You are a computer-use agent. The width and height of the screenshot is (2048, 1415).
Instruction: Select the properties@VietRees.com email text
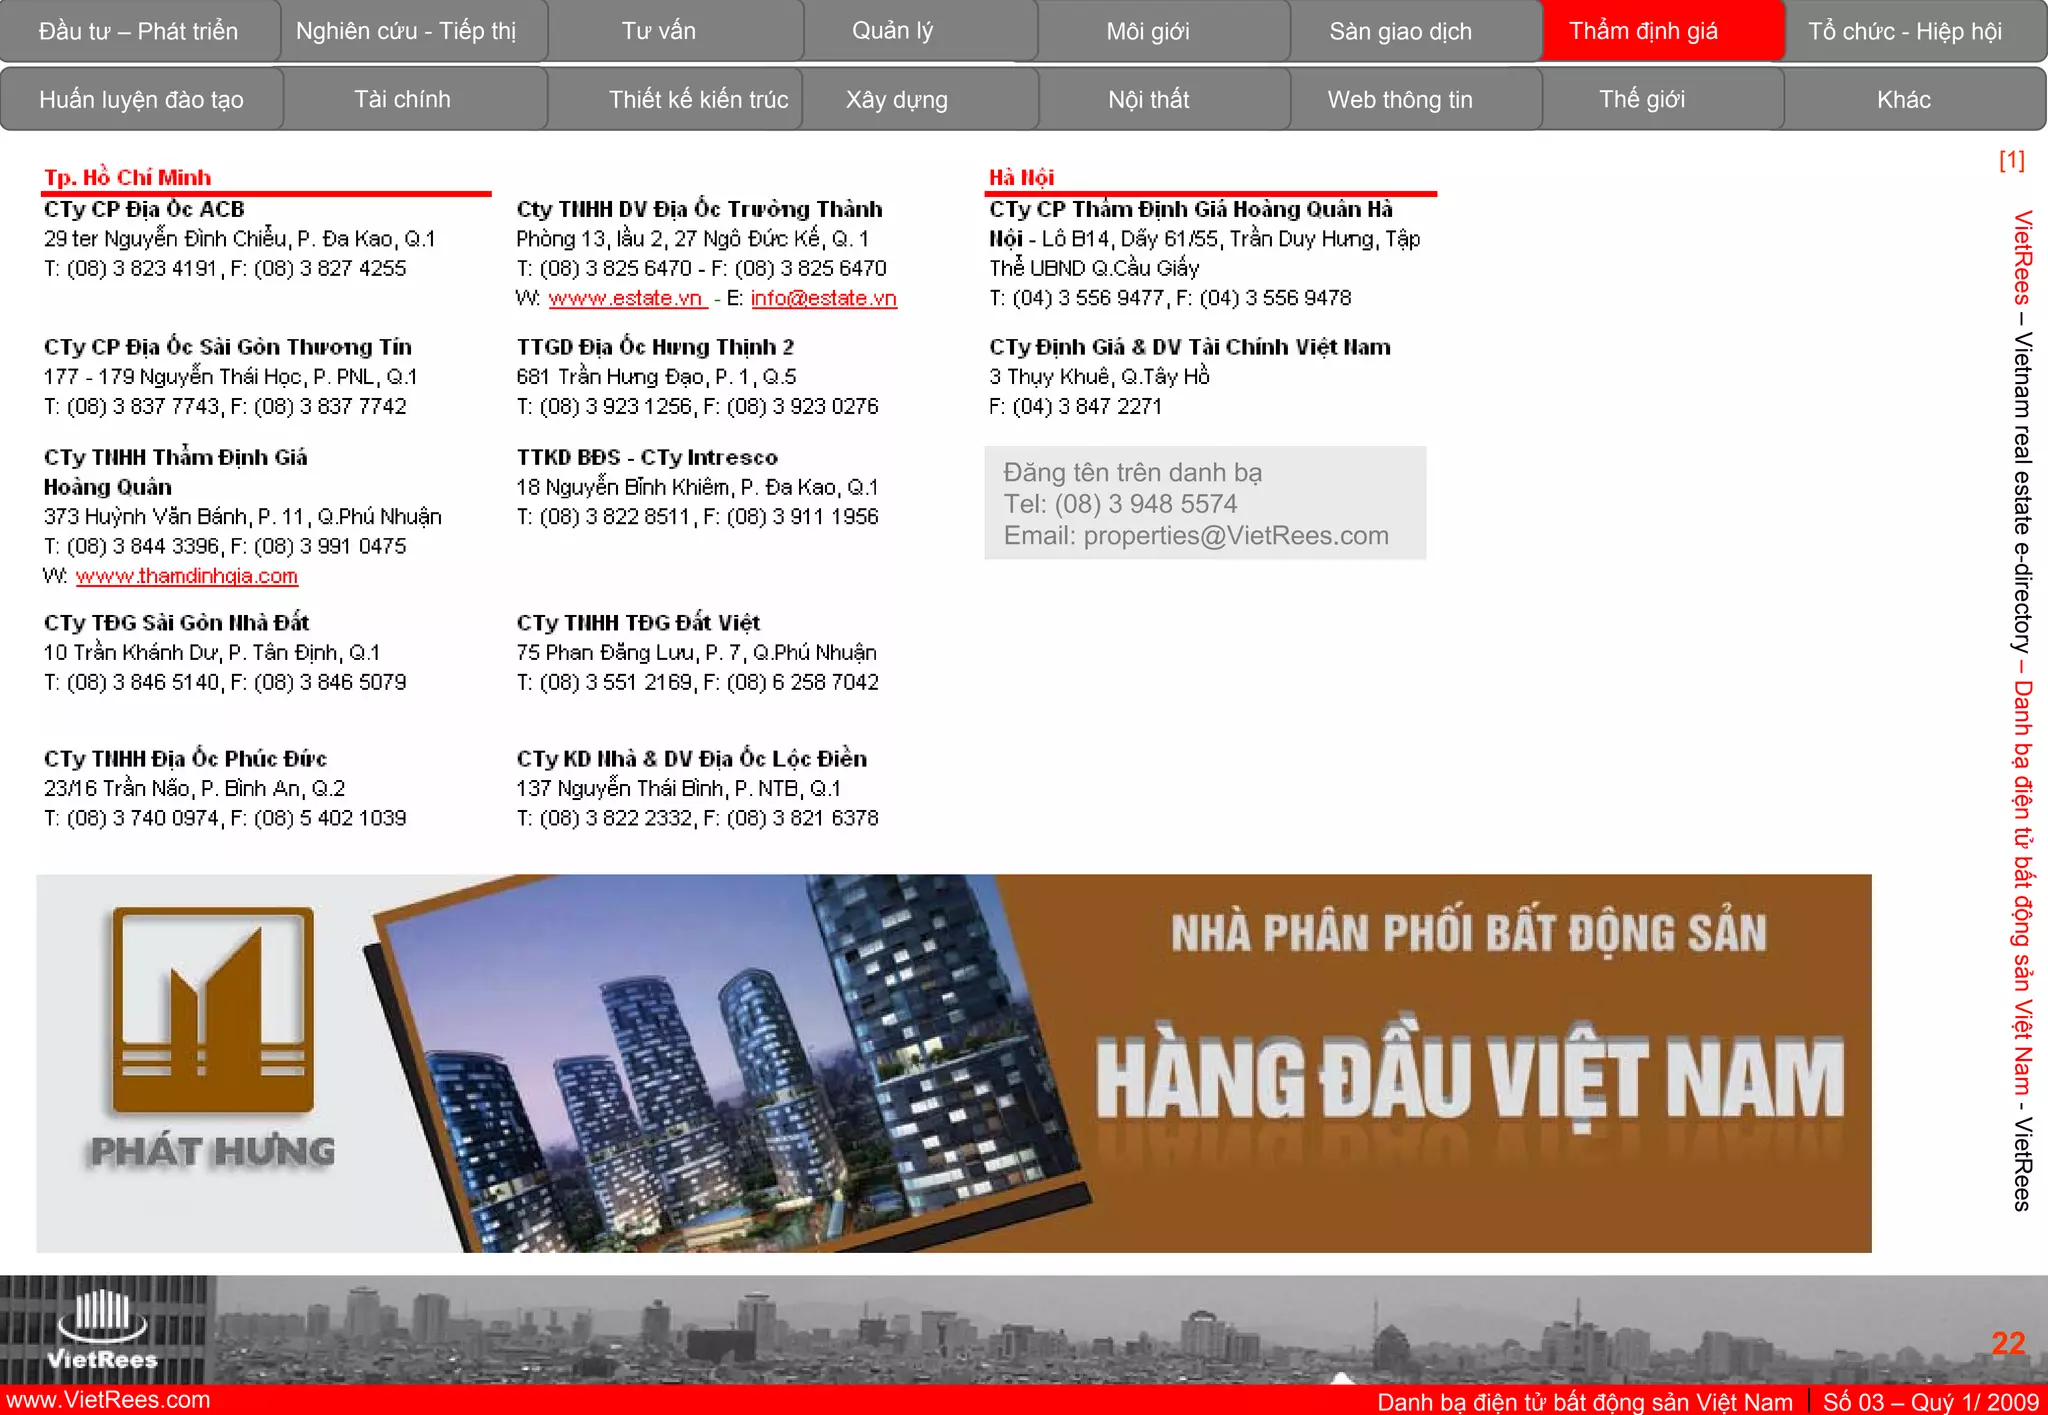tap(1236, 536)
